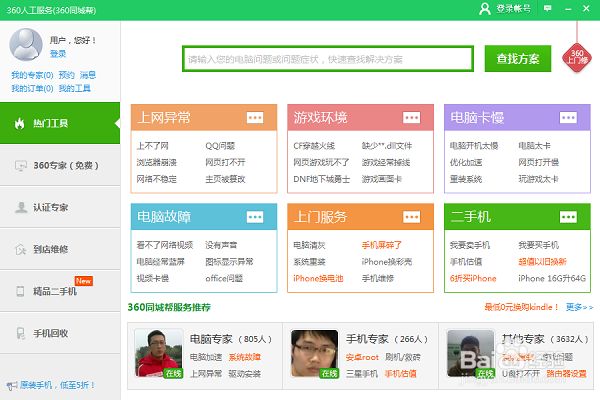Select DNF地下城勇士 entry
The image size is (600, 400).
[321, 179]
